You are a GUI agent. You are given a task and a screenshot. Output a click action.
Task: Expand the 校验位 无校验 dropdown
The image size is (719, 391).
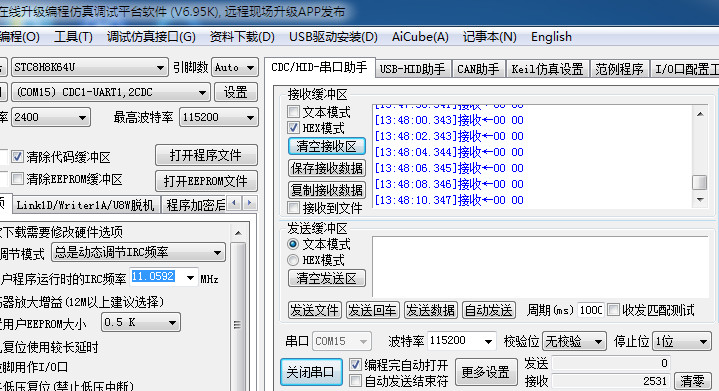coord(598,341)
